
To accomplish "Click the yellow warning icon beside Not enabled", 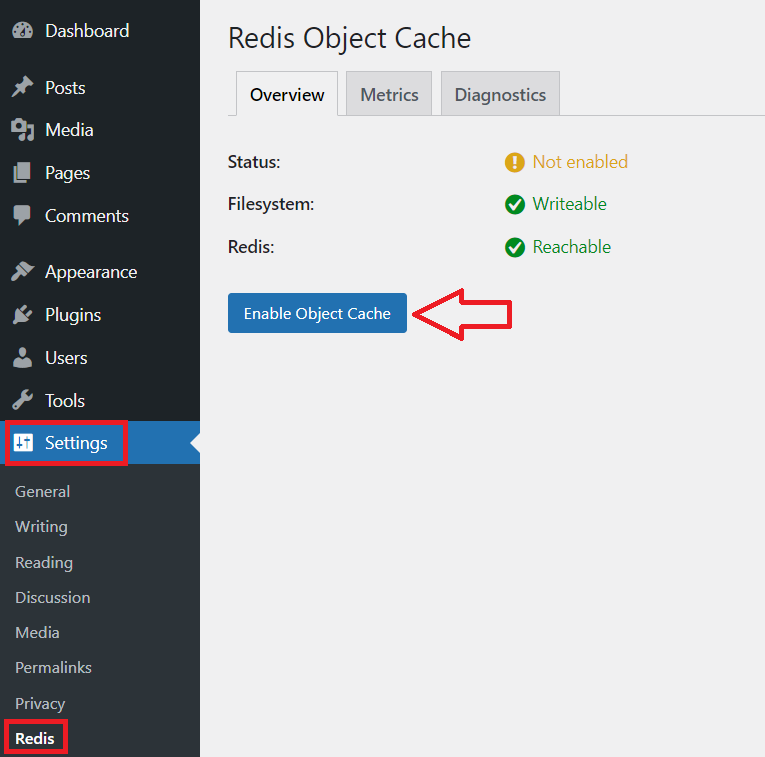I will [515, 162].
